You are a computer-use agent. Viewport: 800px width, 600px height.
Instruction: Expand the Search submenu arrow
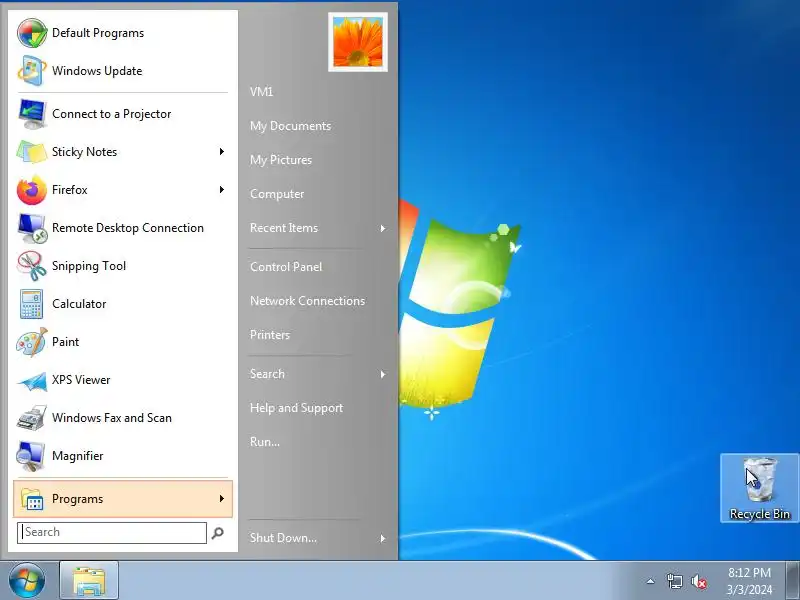383,374
